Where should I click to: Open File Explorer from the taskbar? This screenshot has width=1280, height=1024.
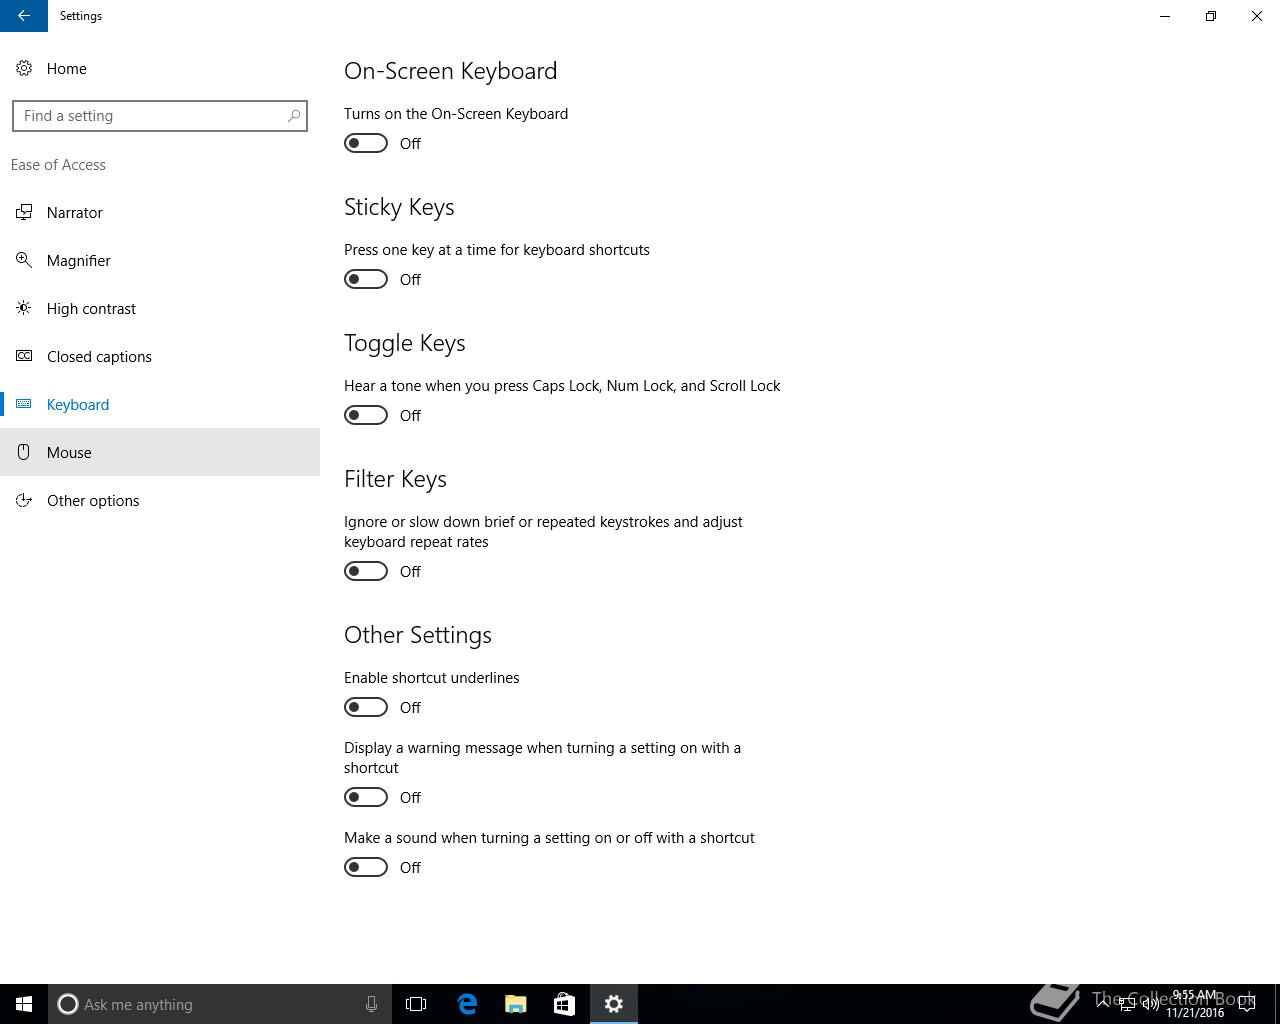tap(516, 1004)
